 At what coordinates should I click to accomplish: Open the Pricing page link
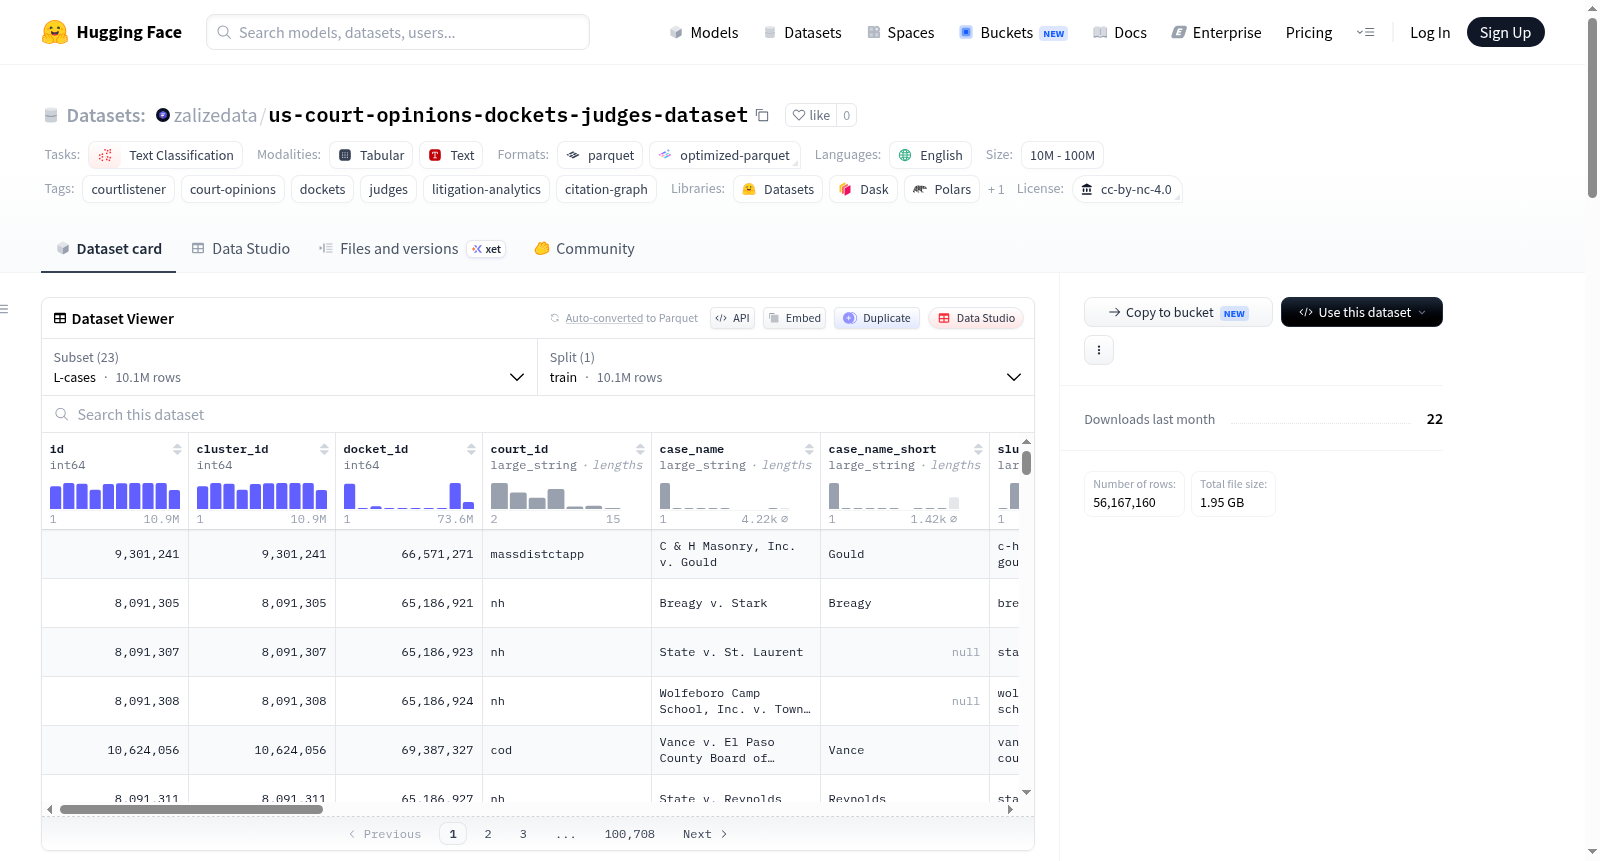pyautogui.click(x=1309, y=32)
